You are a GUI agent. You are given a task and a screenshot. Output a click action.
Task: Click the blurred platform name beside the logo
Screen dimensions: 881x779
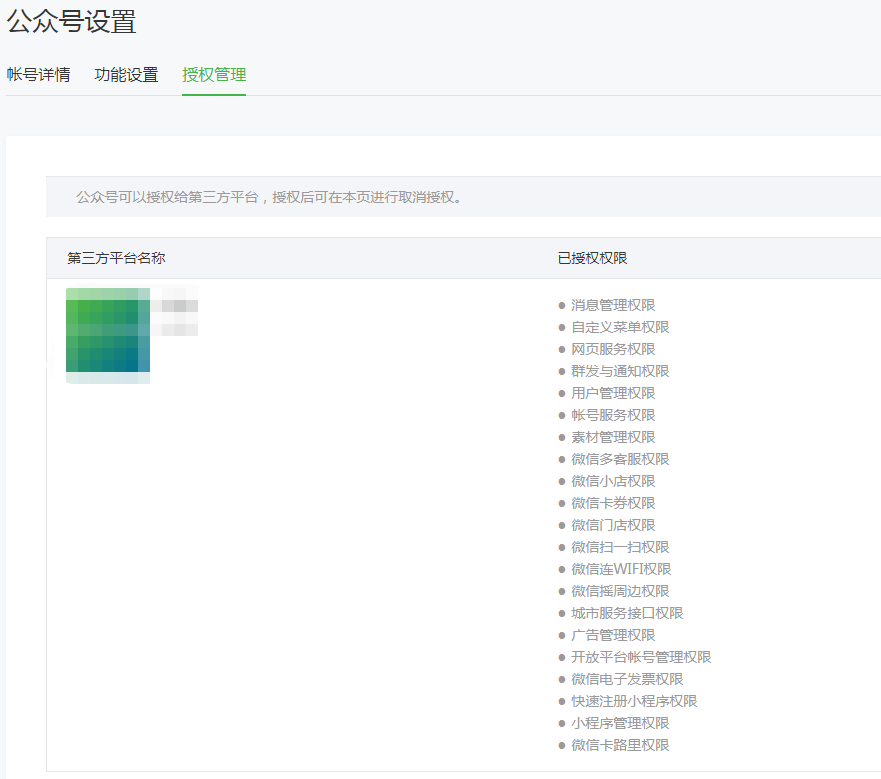[x=175, y=312]
